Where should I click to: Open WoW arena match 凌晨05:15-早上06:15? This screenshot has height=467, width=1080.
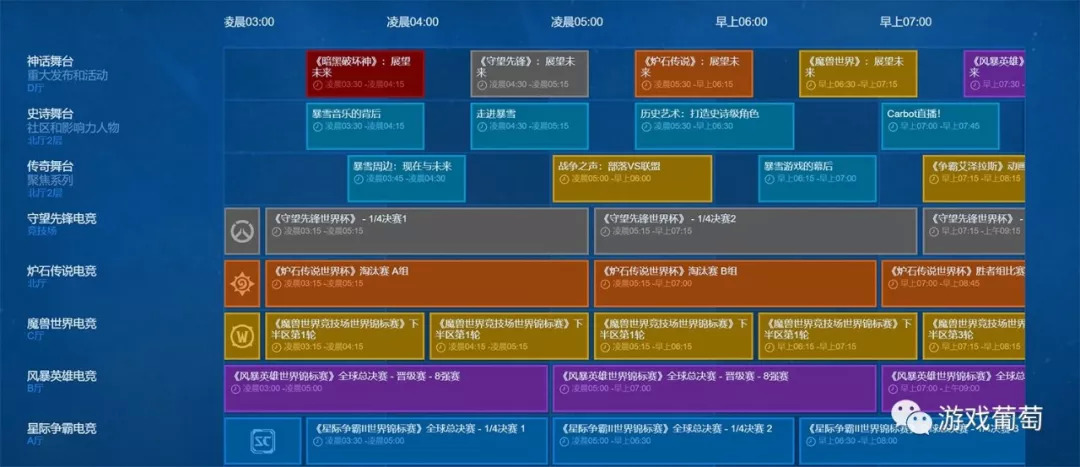tap(674, 336)
